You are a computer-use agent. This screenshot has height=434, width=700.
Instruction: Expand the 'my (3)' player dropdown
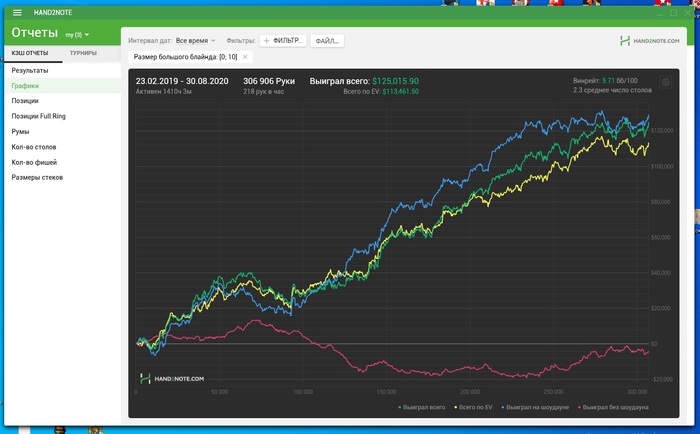[77, 34]
